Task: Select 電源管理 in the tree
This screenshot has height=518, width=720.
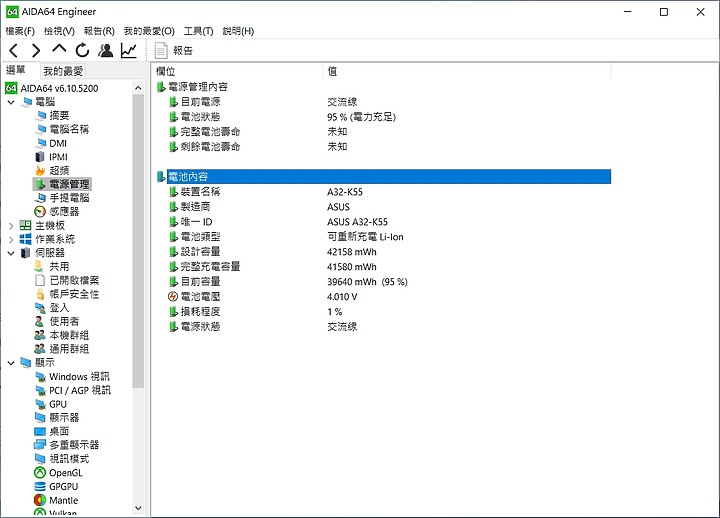Action: [x=69, y=184]
